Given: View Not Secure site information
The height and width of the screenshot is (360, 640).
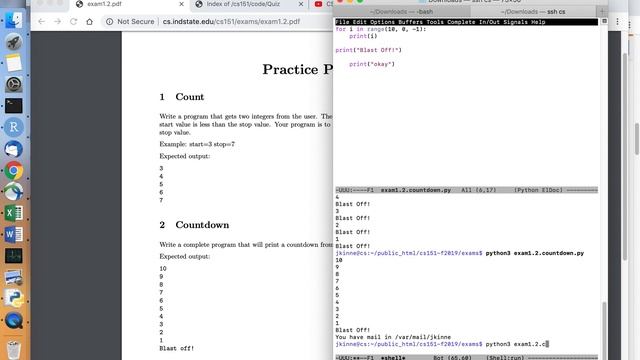Looking at the screenshot, I should pyautogui.click(x=130, y=21).
